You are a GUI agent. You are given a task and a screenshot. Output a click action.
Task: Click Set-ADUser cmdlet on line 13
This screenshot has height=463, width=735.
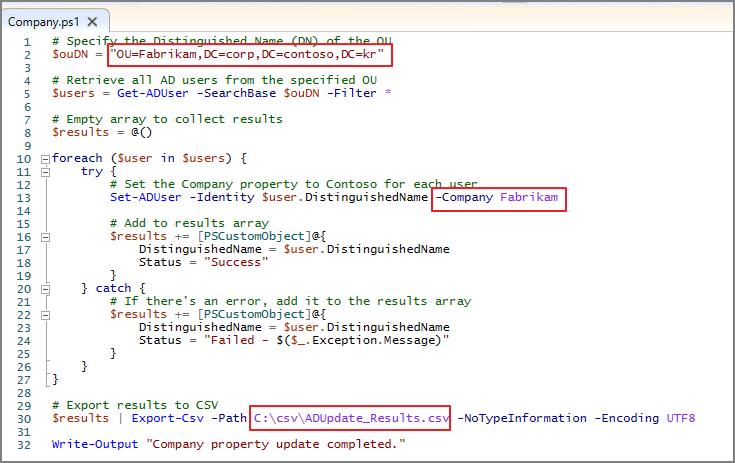[x=146, y=197]
